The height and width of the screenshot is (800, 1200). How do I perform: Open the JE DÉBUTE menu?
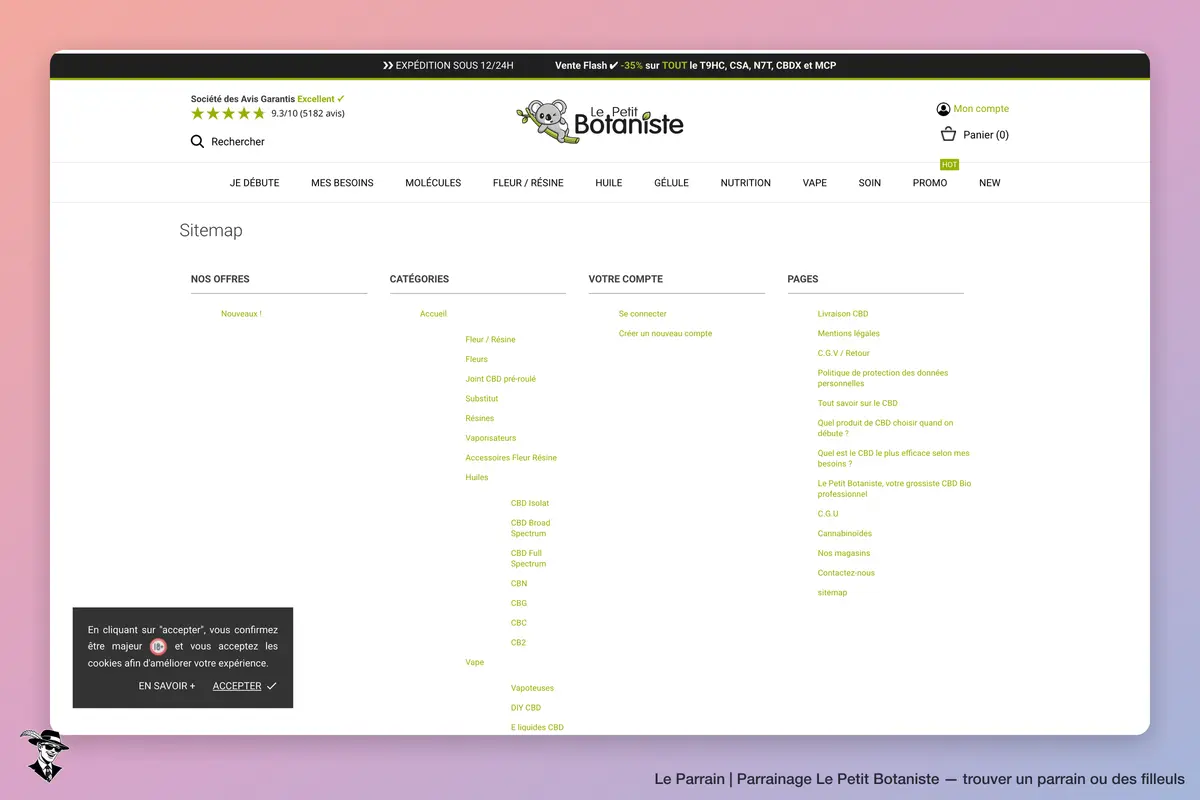[255, 183]
